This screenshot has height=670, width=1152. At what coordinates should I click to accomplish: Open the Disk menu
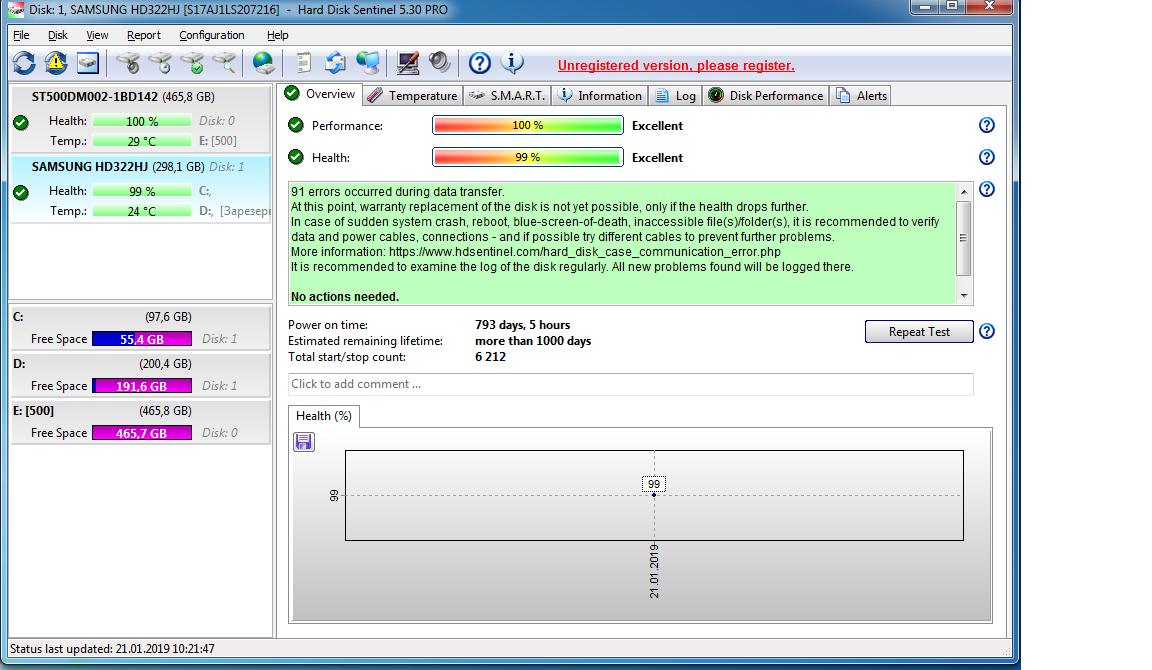click(57, 35)
